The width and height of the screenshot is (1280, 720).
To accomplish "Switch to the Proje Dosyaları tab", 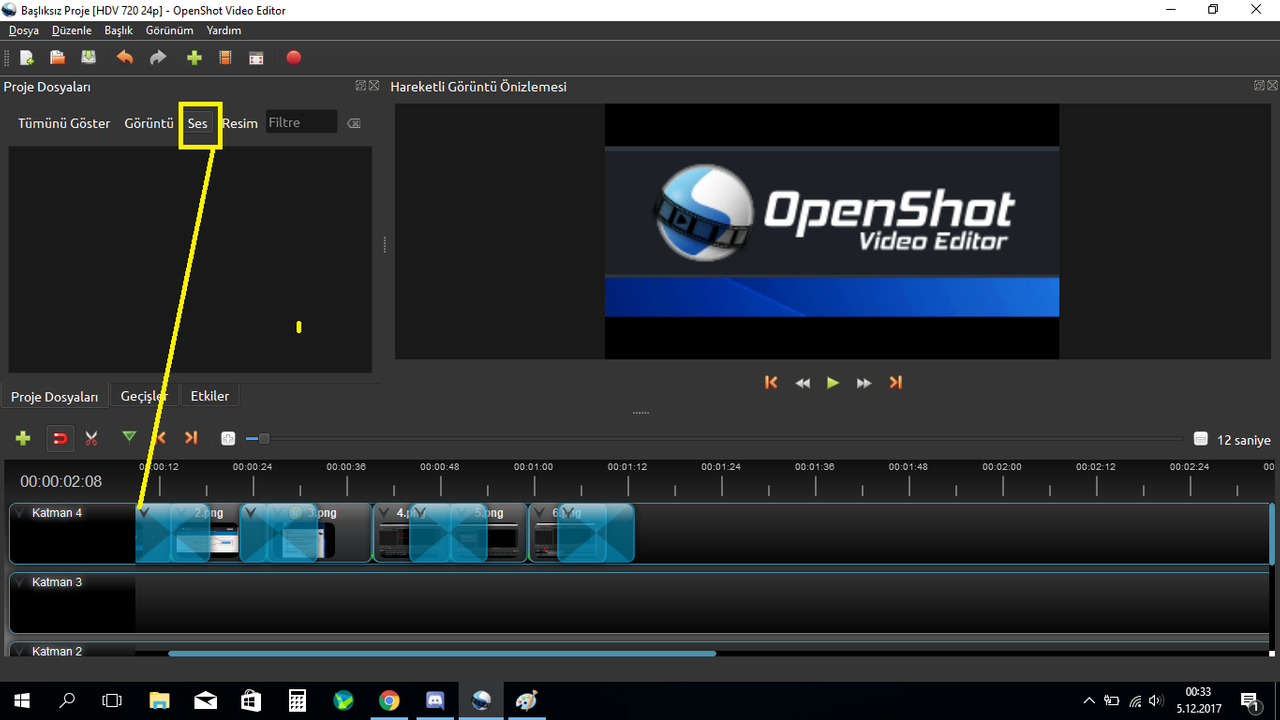I will click(55, 397).
